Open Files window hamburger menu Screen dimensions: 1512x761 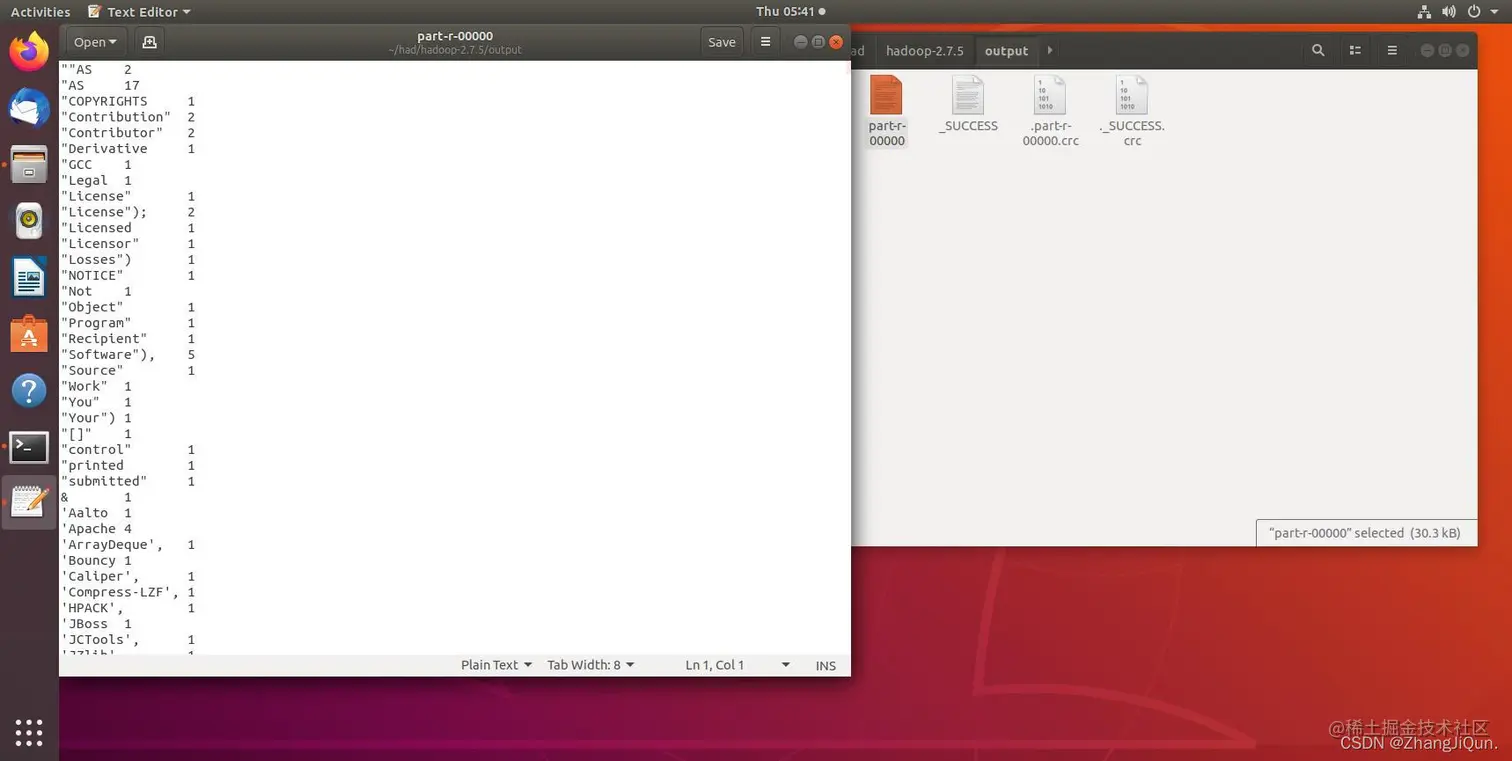pos(1392,50)
